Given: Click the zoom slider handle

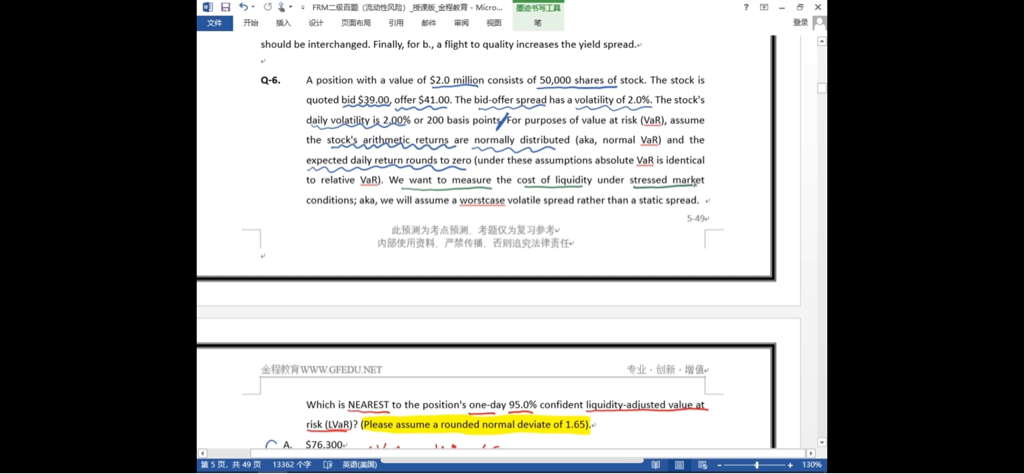Looking at the screenshot, I should pos(757,465).
